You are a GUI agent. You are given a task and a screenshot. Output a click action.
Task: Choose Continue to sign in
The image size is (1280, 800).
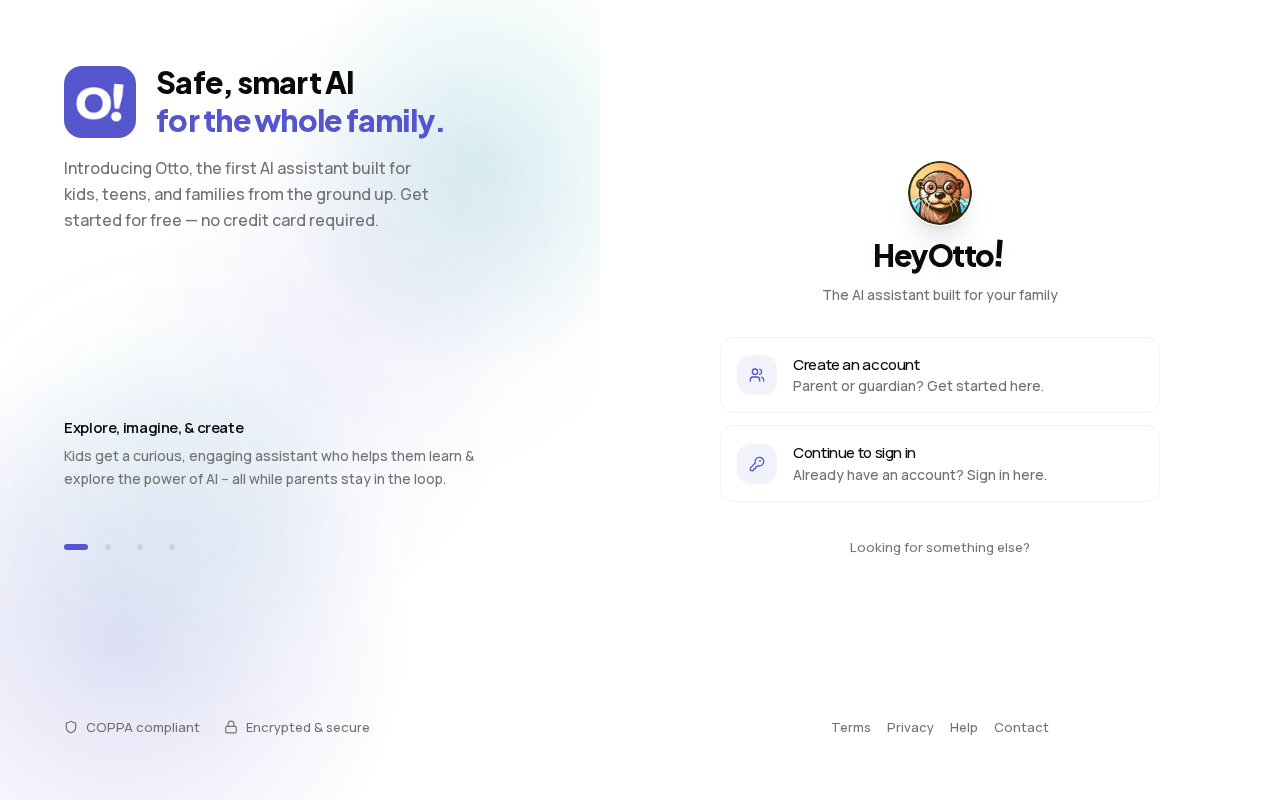(940, 464)
